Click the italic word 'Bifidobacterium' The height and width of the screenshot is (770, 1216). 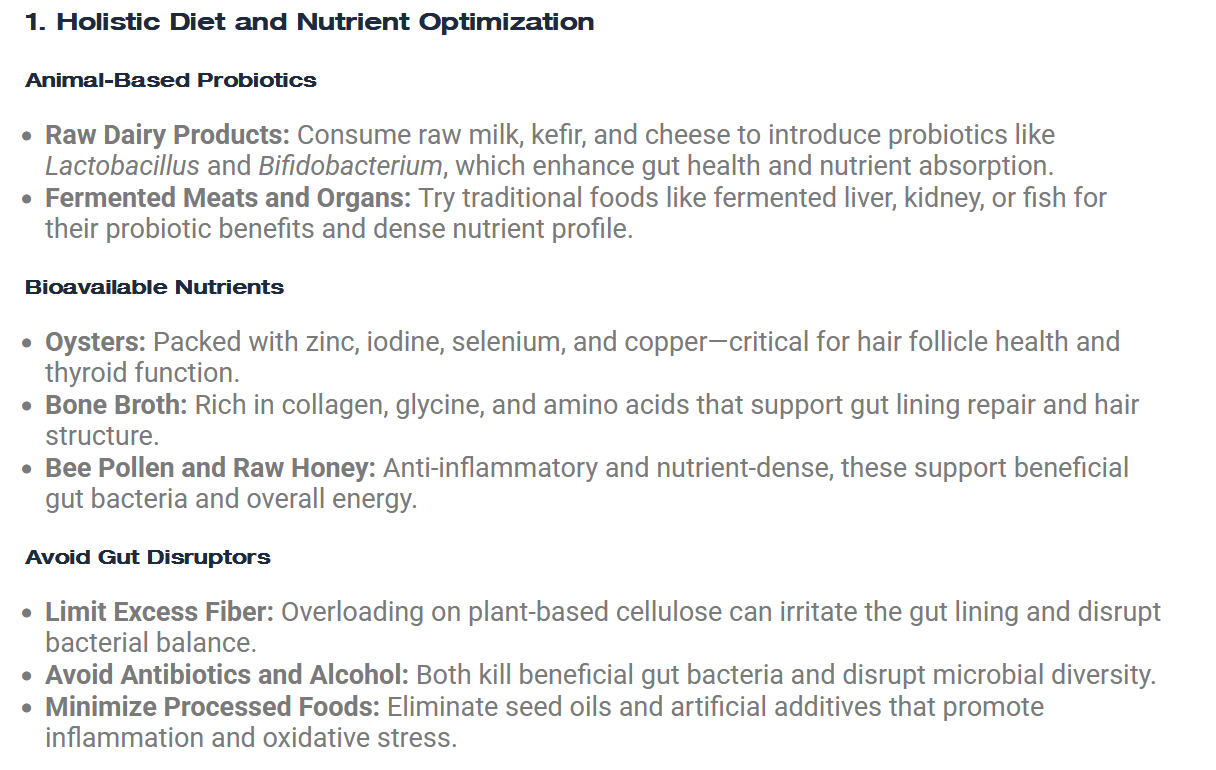[x=350, y=166]
